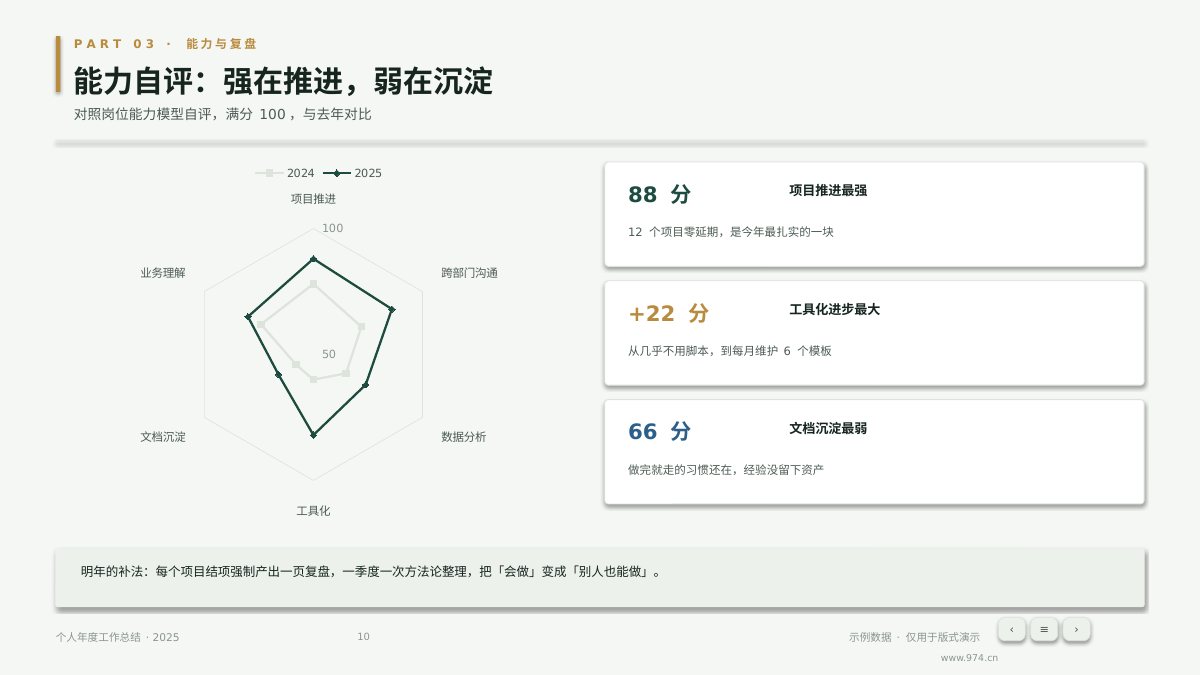Click the 项目推进最强 card heading

coord(828,190)
